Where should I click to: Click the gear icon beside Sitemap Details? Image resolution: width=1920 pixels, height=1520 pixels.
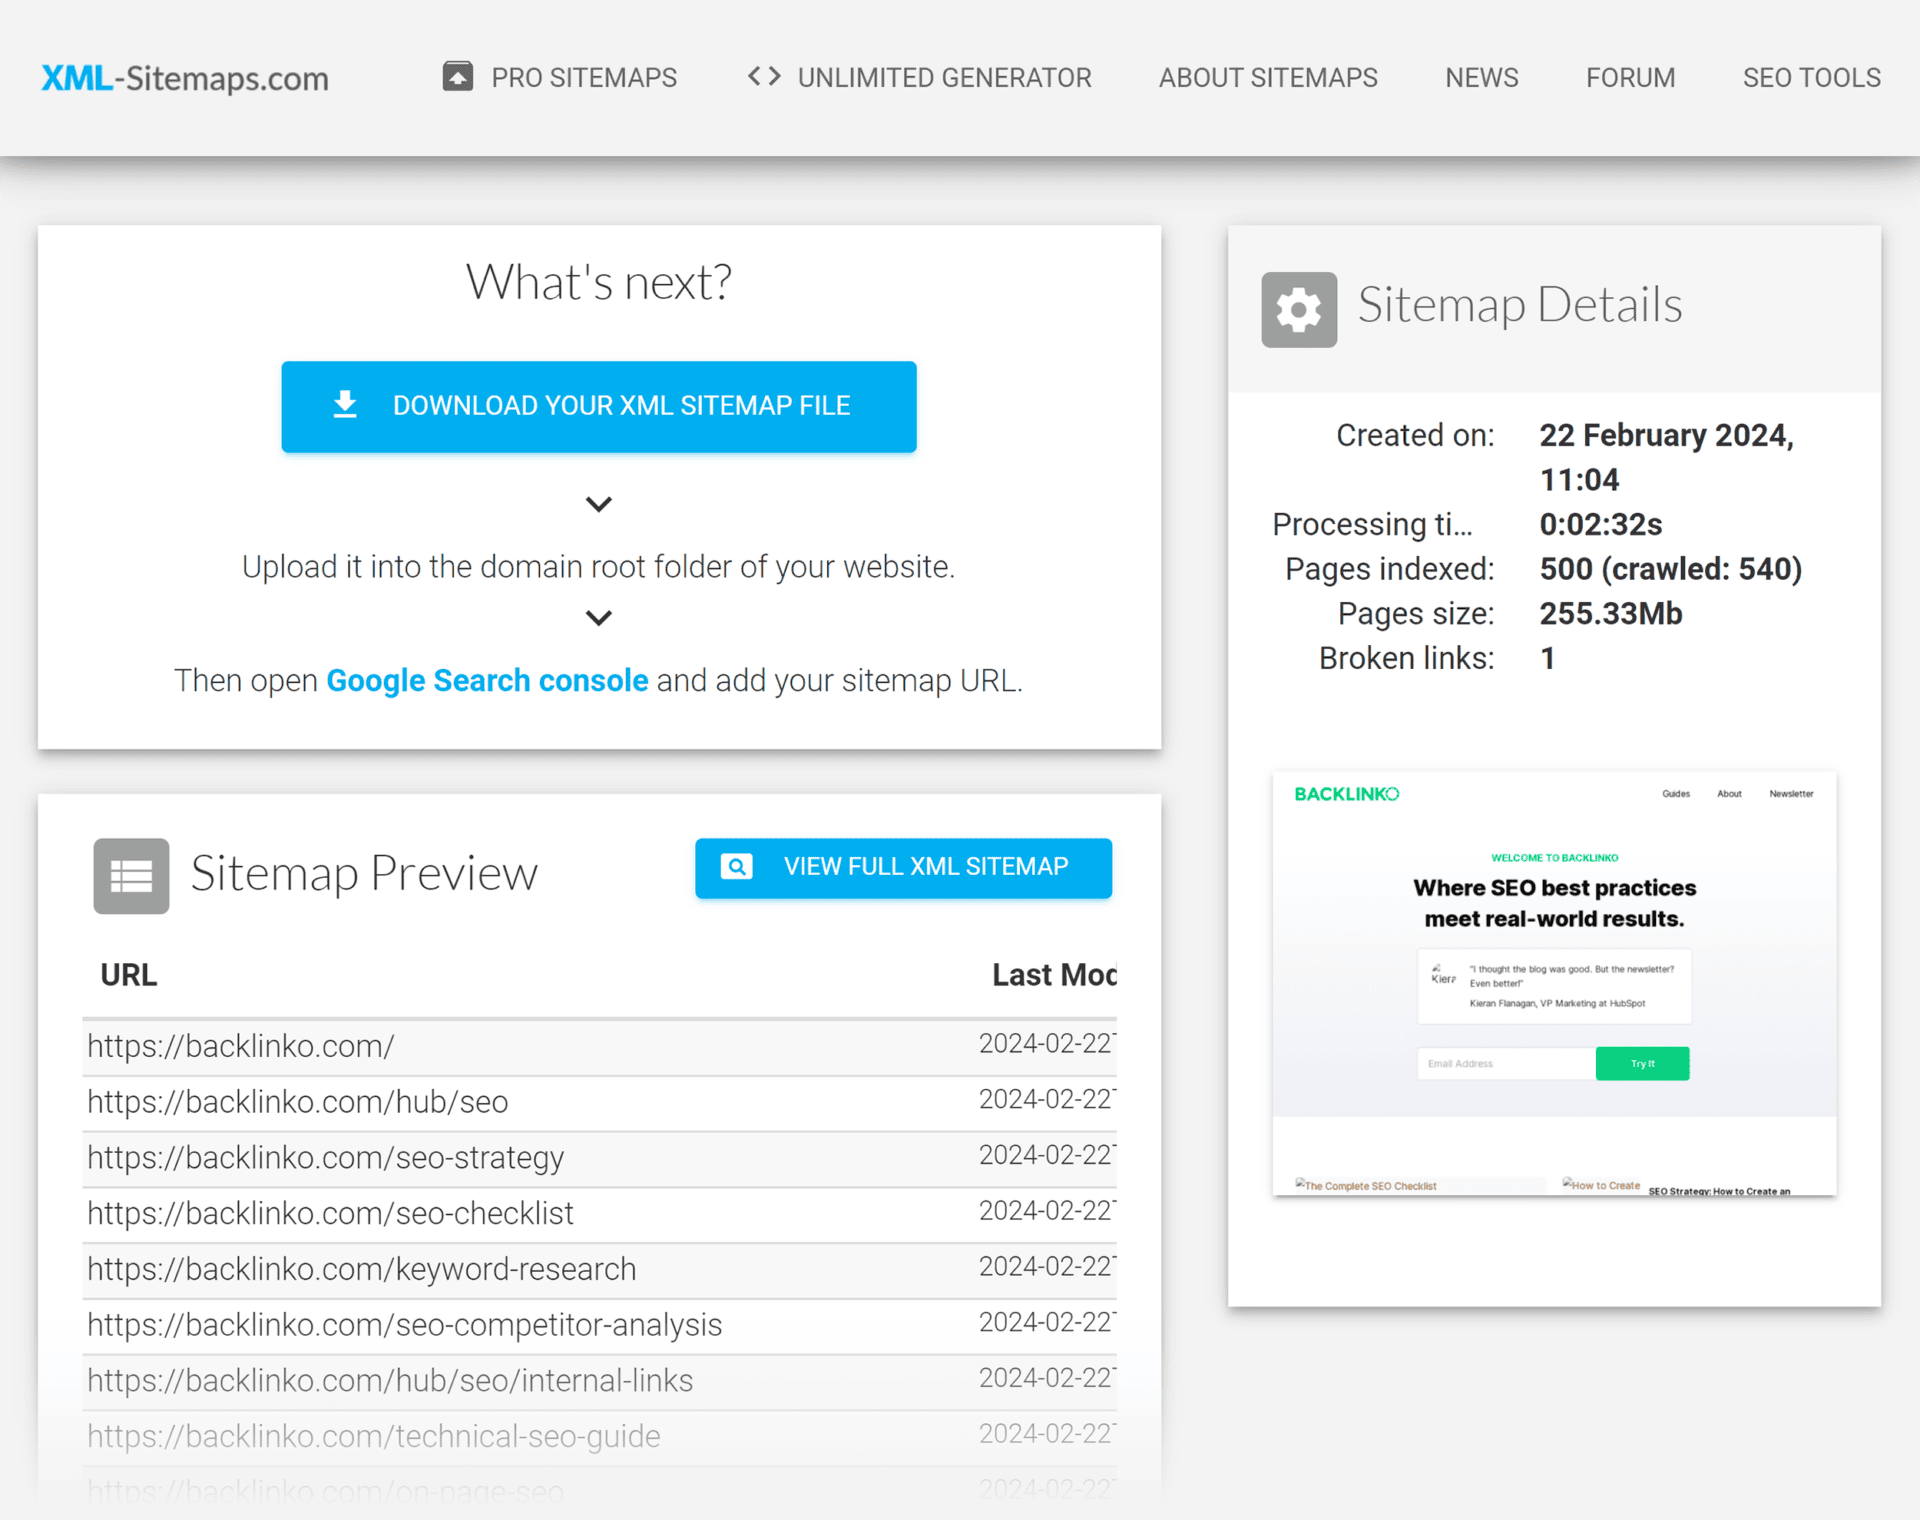tap(1298, 308)
